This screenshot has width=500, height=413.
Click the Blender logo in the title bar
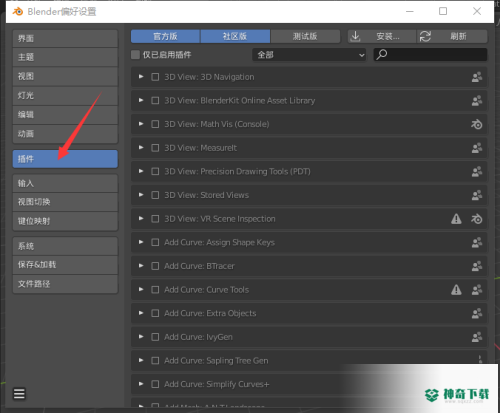coord(18,11)
